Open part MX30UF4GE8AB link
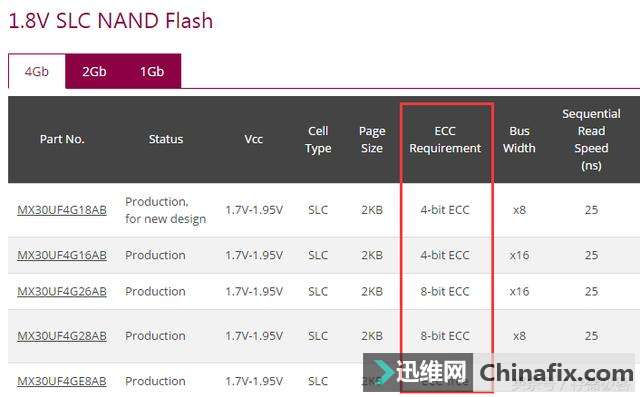640x397 pixels. [62, 381]
